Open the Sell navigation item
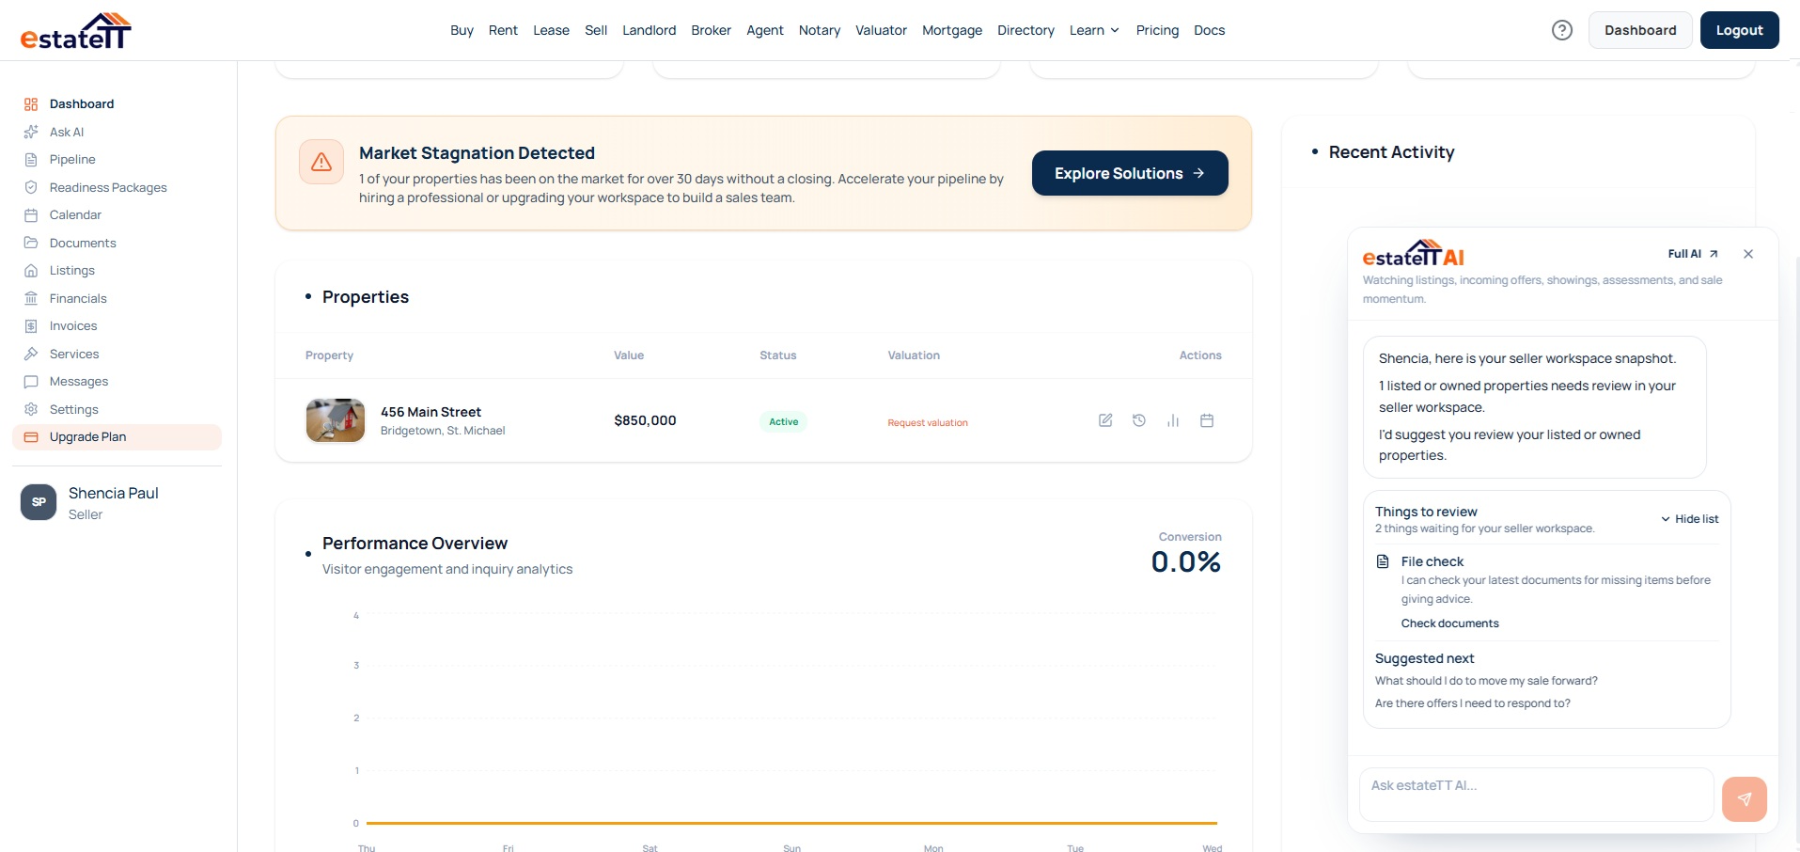This screenshot has height=852, width=1800. click(x=596, y=30)
